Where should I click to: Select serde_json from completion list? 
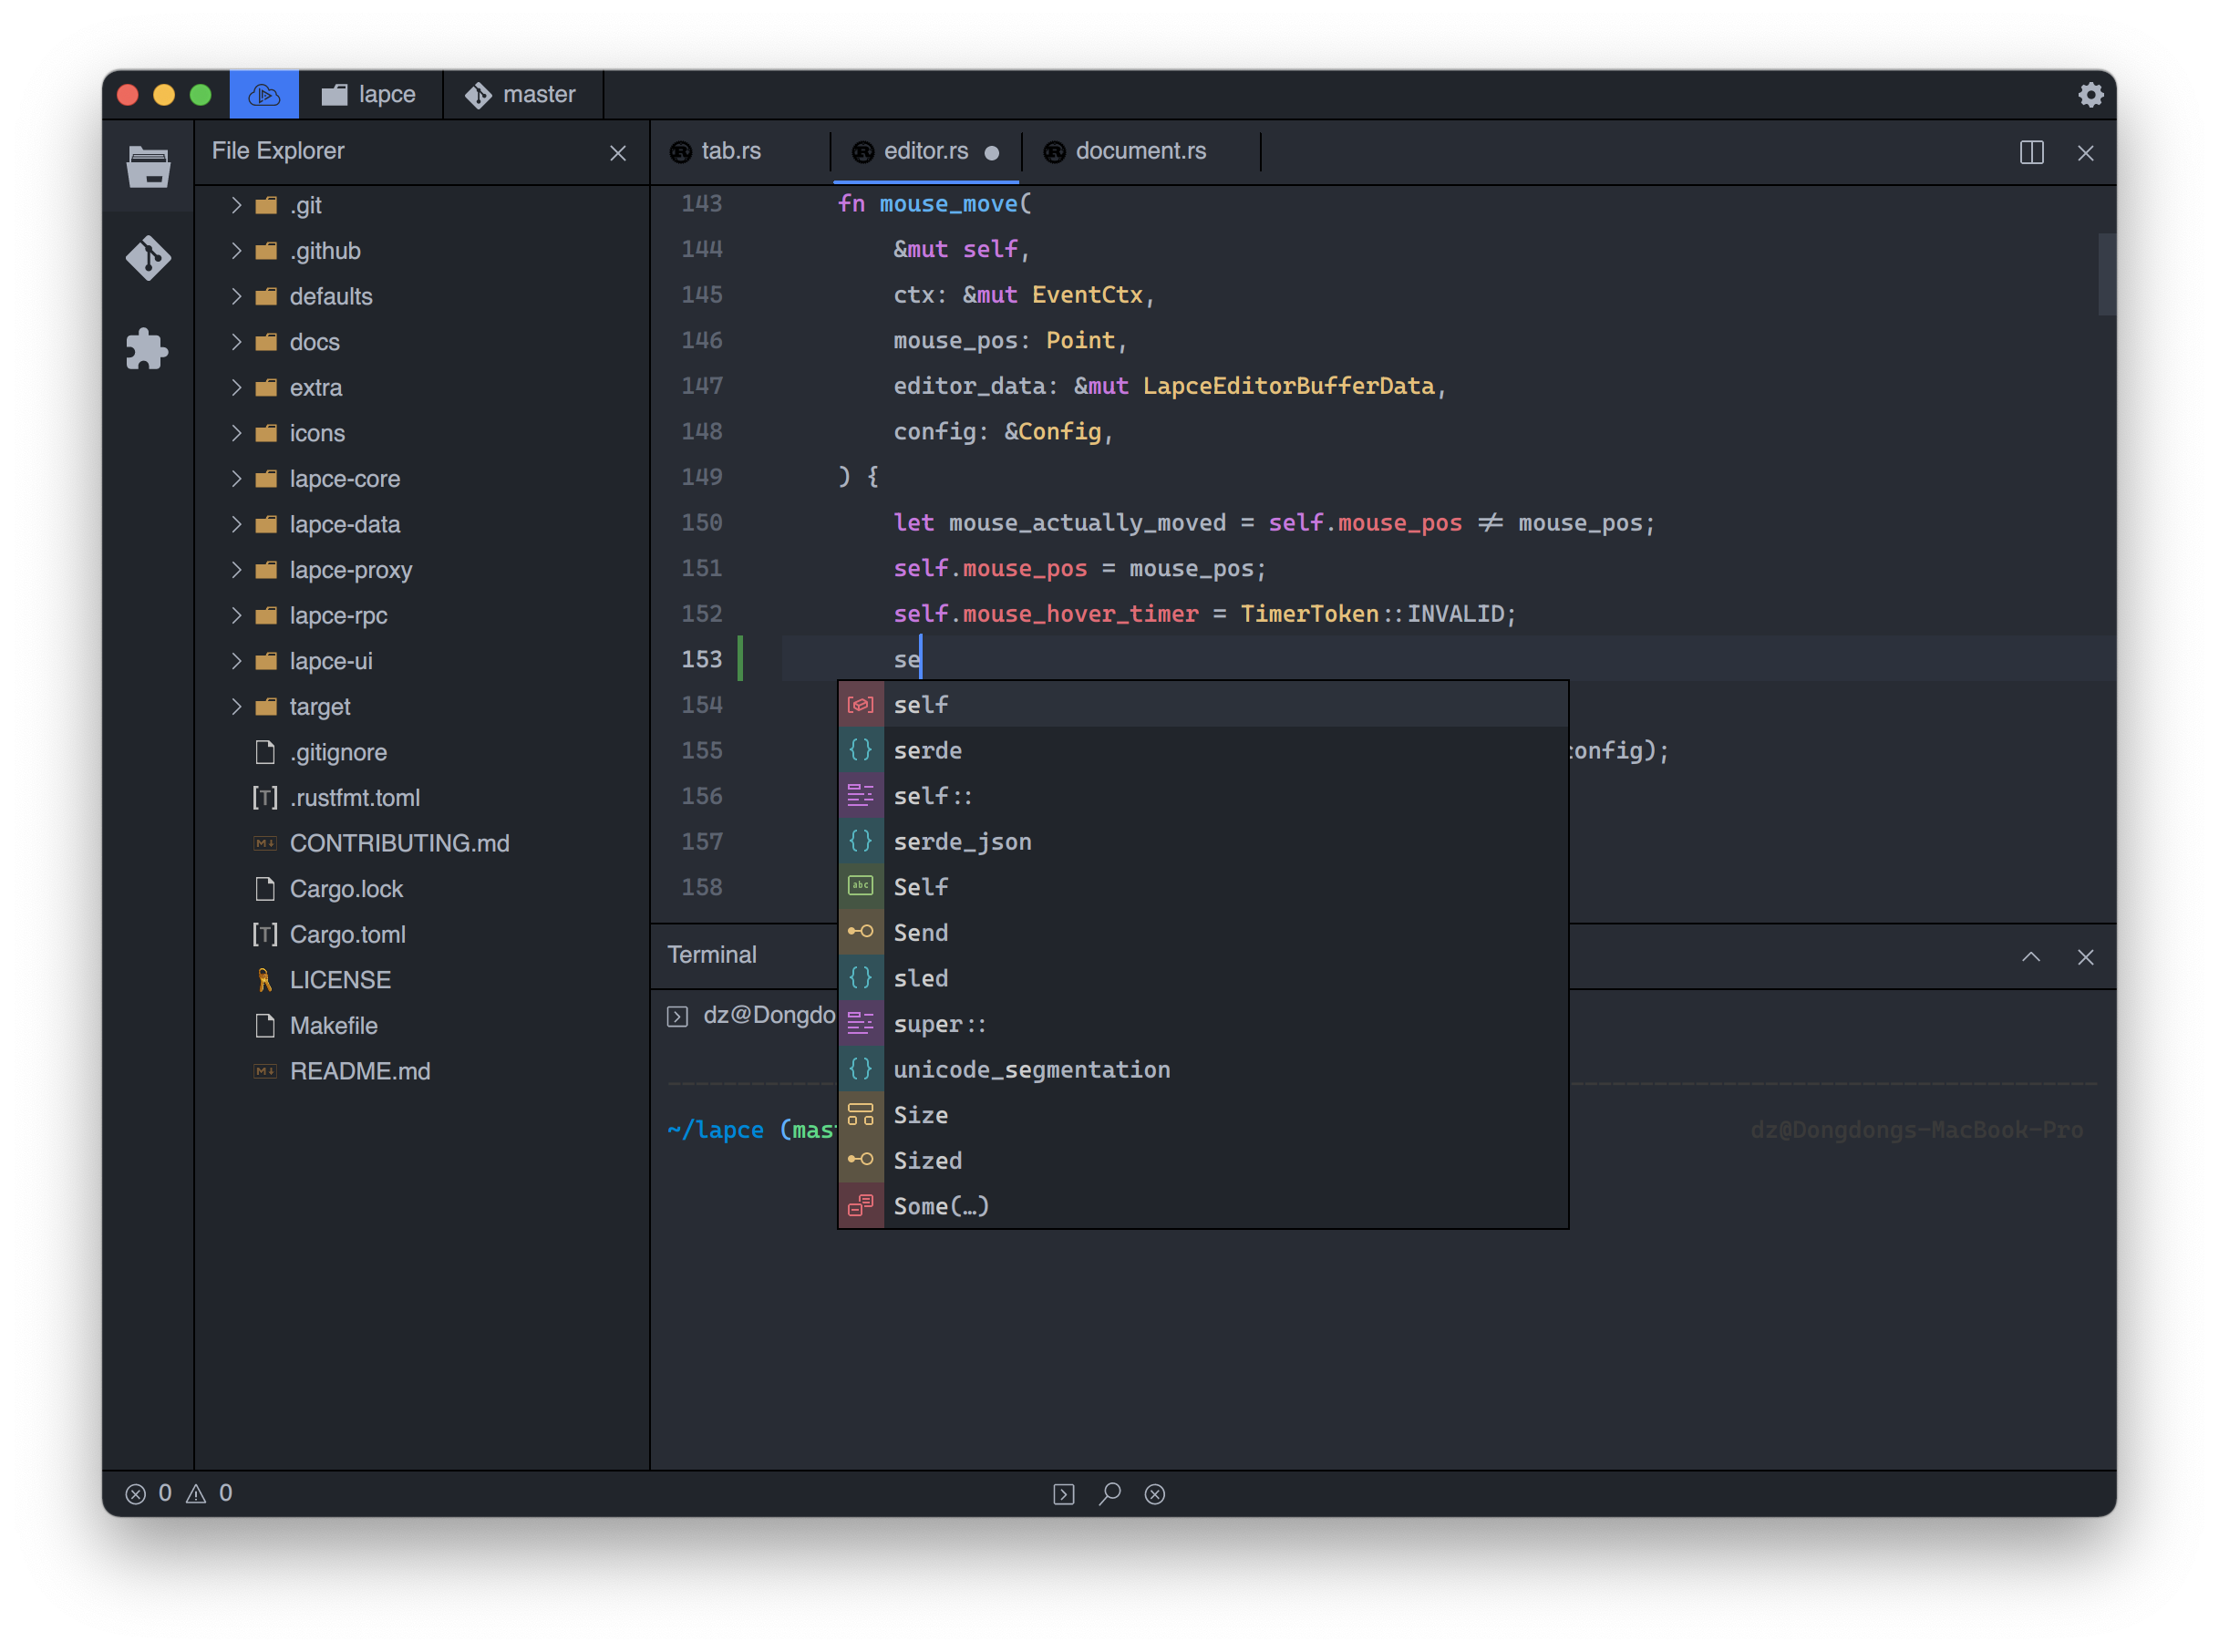(x=962, y=841)
